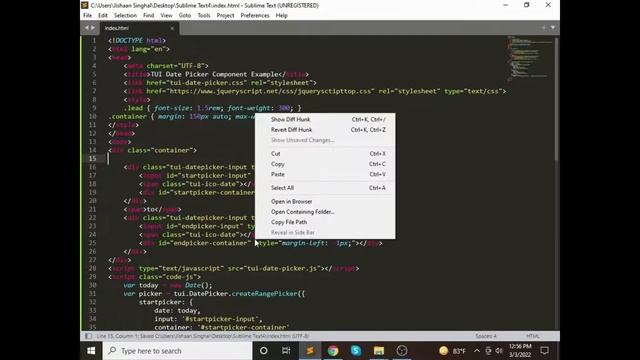Toggle the side bar icon in status bar
This screenshot has height=360, width=640.
click(x=88, y=336)
